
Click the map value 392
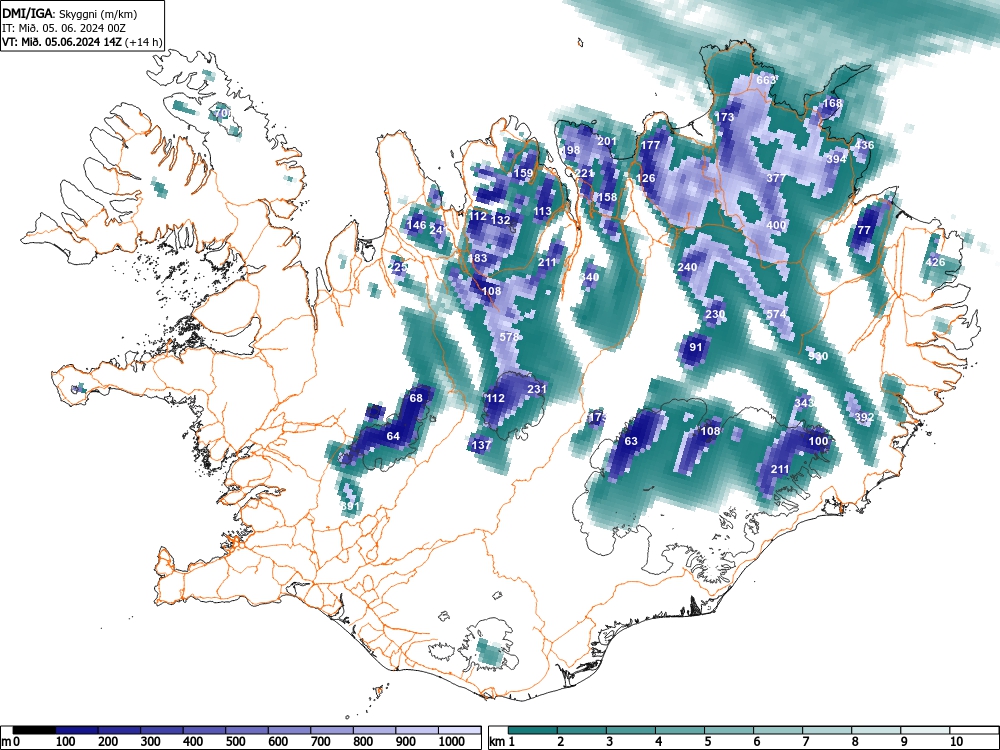point(864,417)
